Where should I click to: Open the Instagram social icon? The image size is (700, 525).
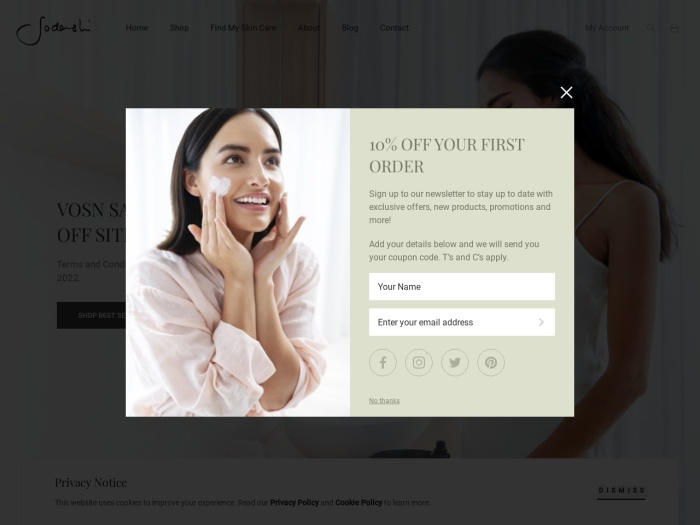tap(419, 362)
